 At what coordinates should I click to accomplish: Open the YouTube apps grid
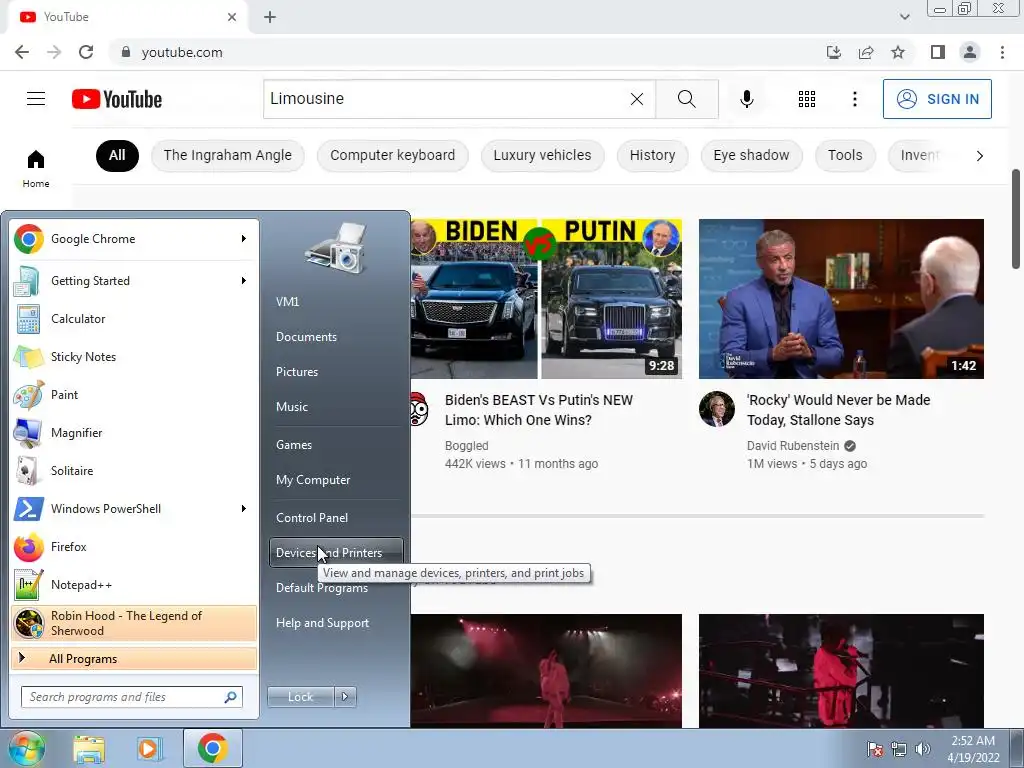tap(807, 99)
